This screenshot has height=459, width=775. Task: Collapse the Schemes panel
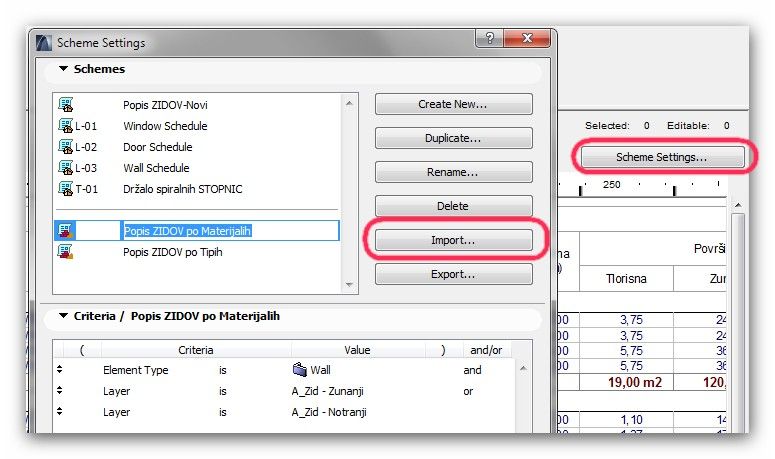coord(63,69)
